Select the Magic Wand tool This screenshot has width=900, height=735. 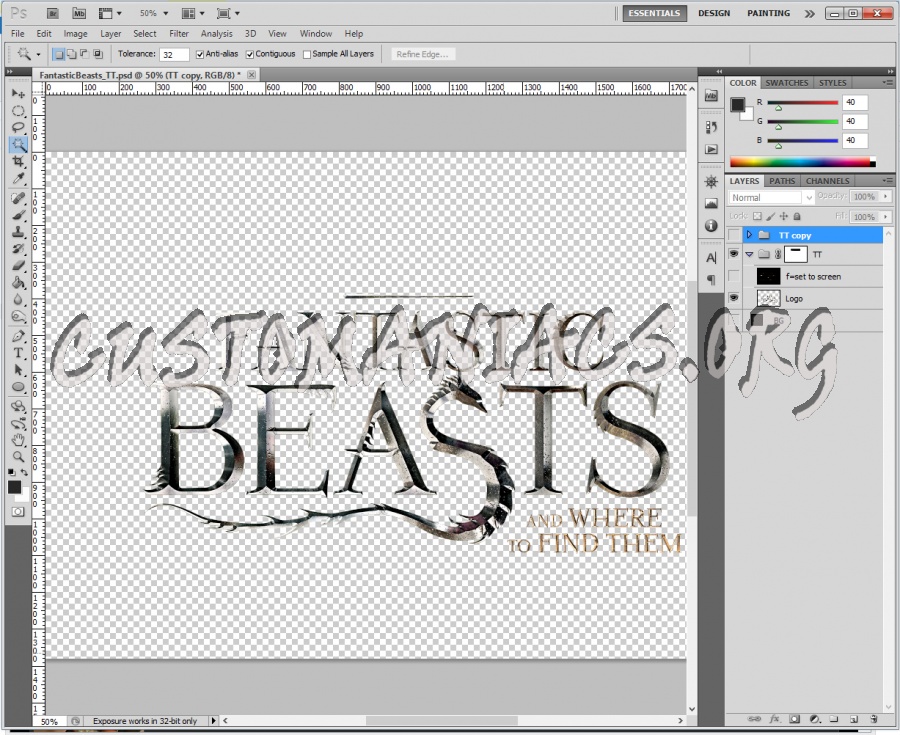click(18, 145)
